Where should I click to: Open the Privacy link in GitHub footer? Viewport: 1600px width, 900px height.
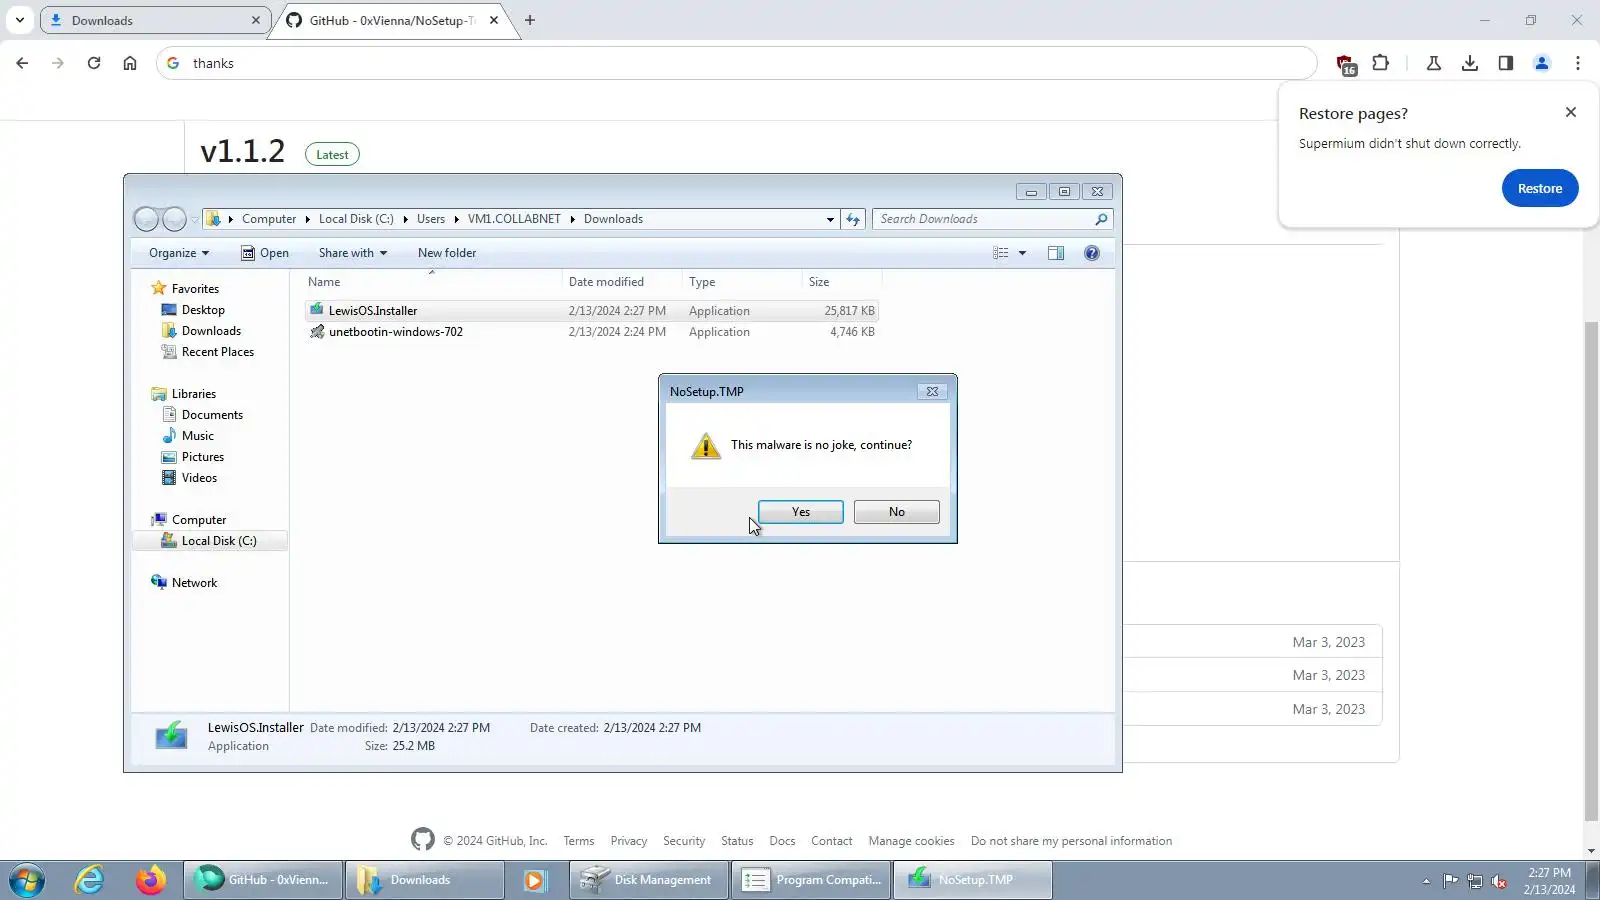point(628,841)
